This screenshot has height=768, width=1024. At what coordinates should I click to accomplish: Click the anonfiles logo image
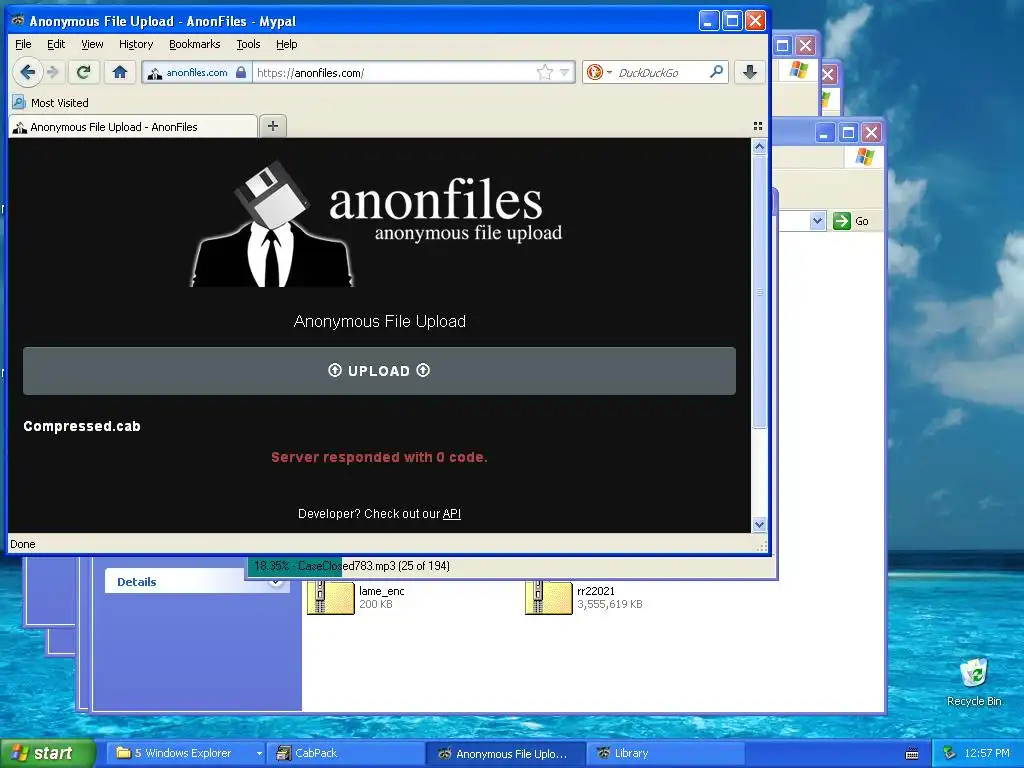376,223
